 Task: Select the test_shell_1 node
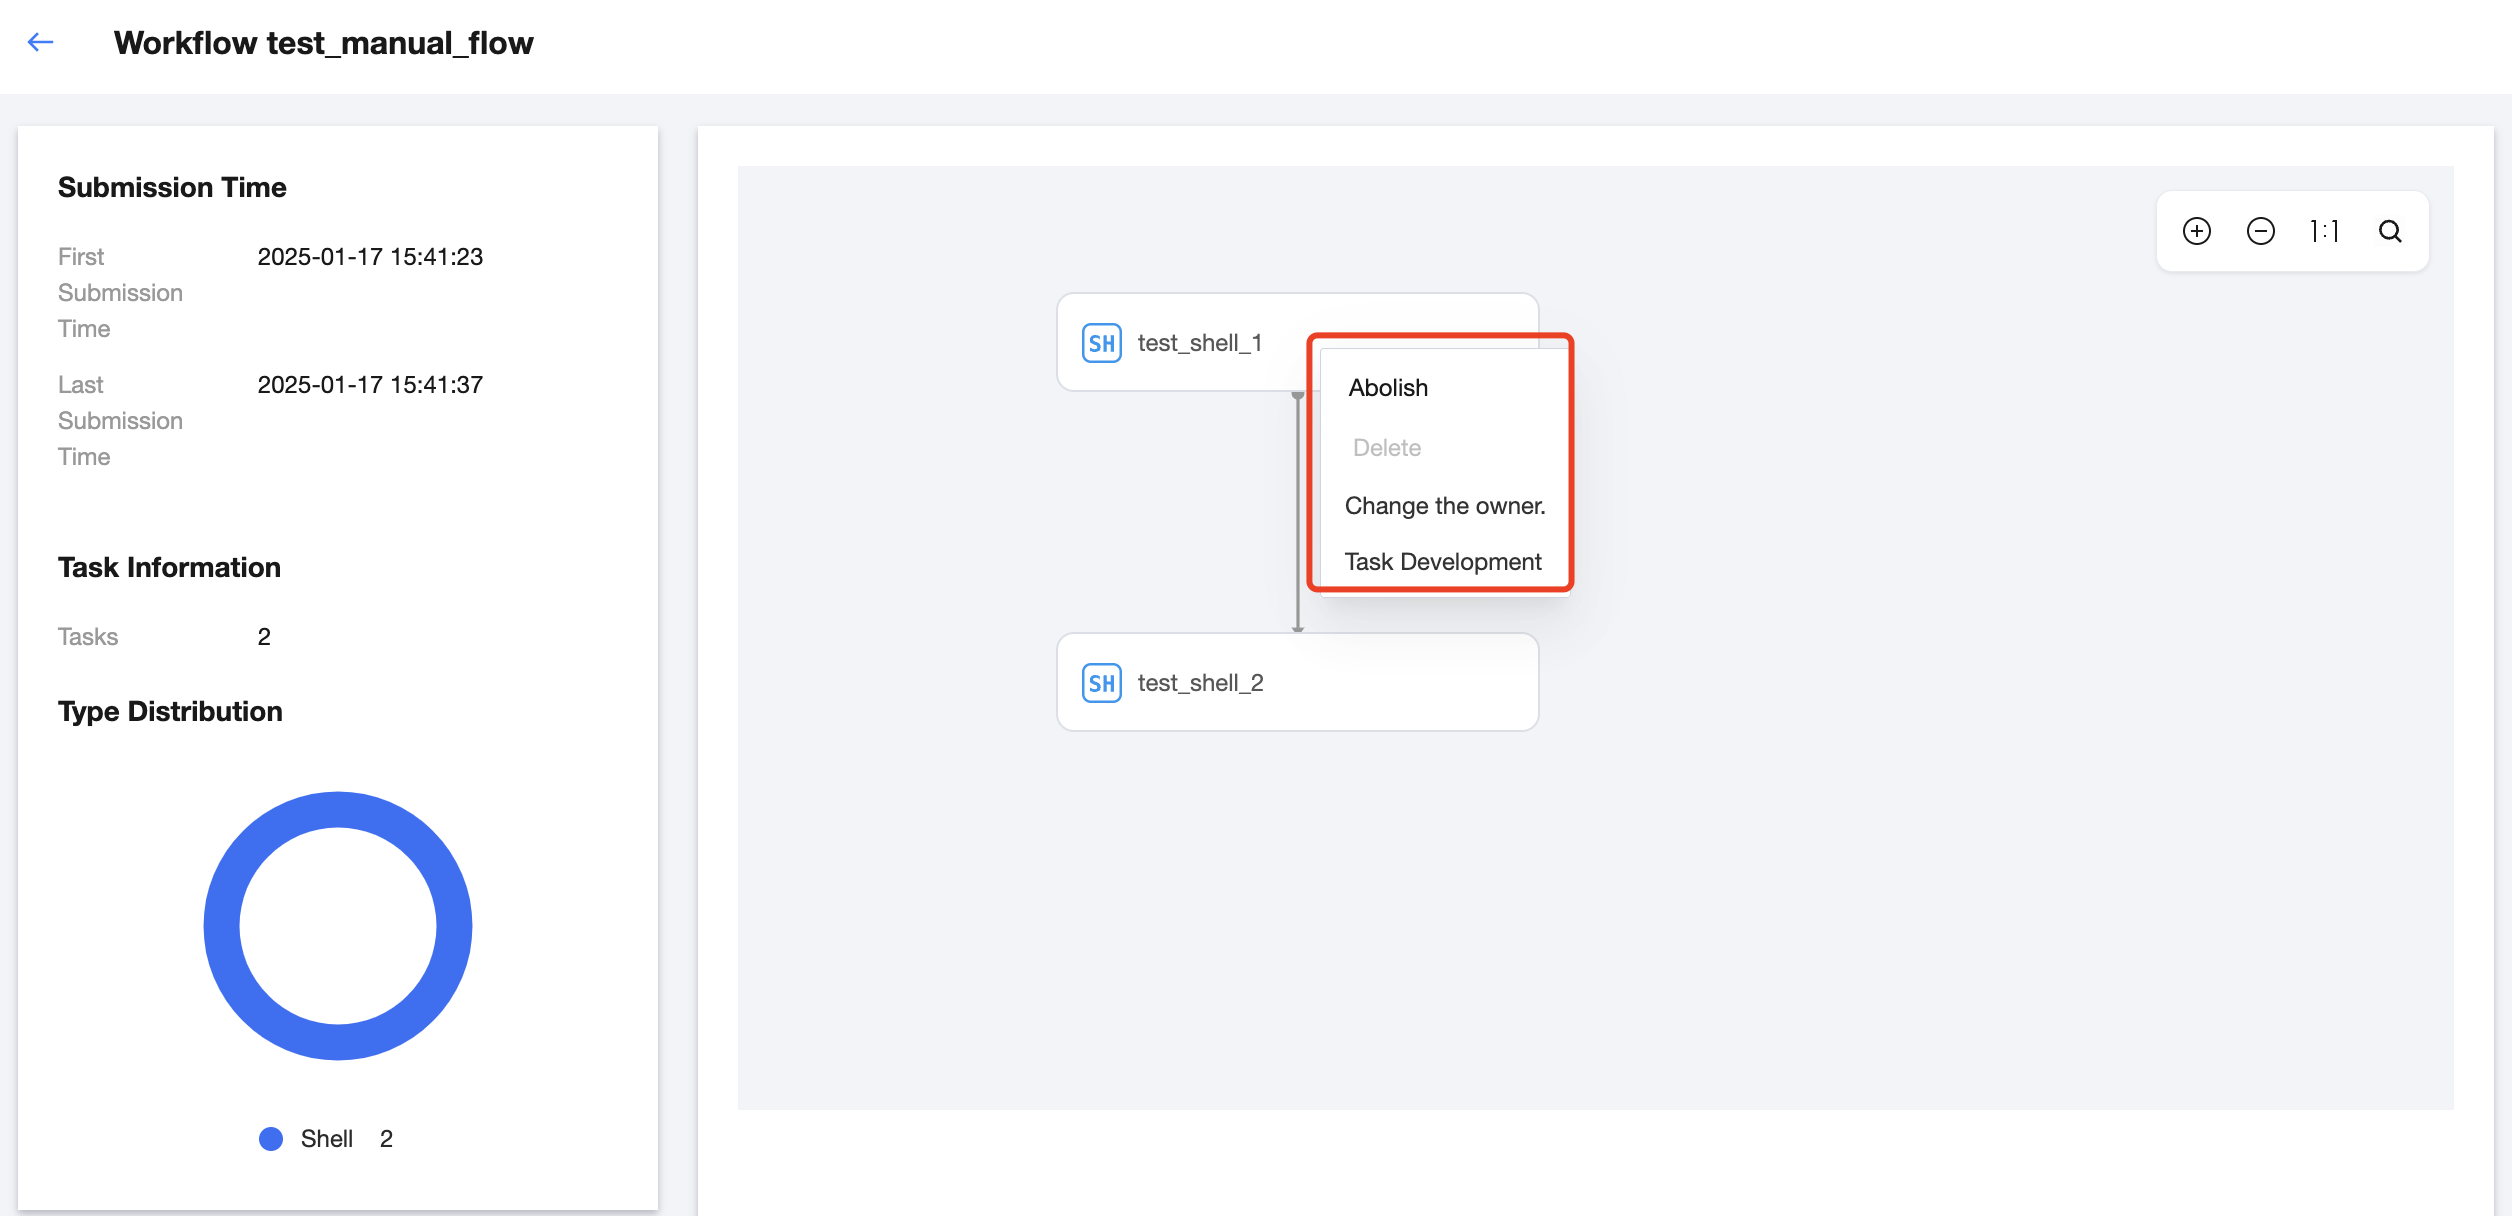(x=1200, y=343)
